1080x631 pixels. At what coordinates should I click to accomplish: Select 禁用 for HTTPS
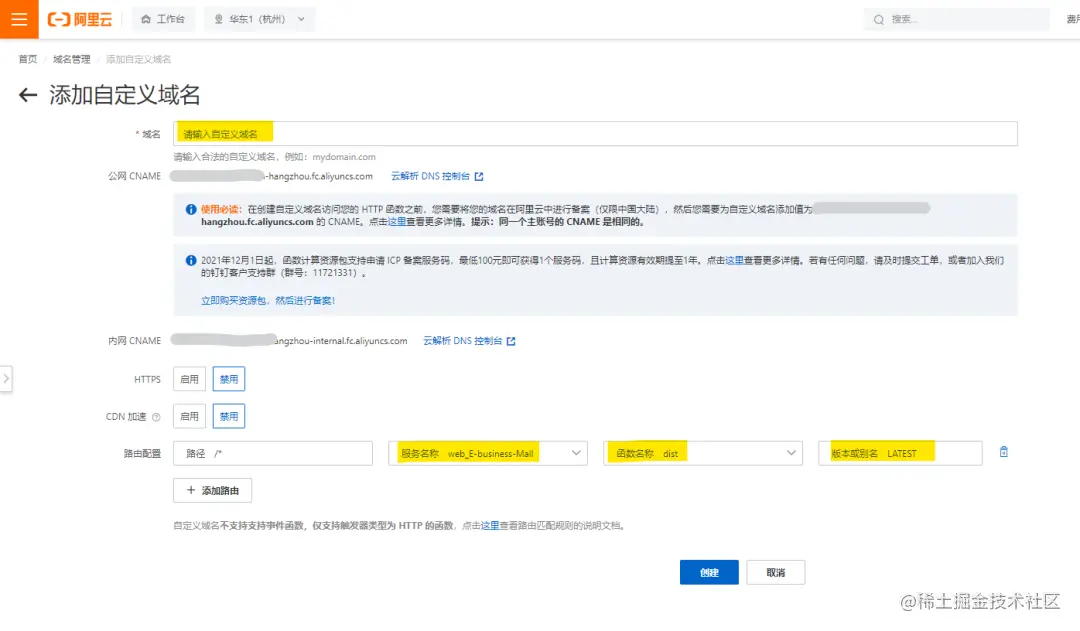(229, 379)
